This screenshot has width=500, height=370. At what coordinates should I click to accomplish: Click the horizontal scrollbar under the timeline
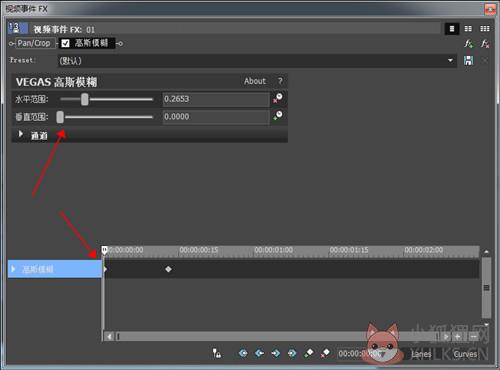click(x=277, y=337)
